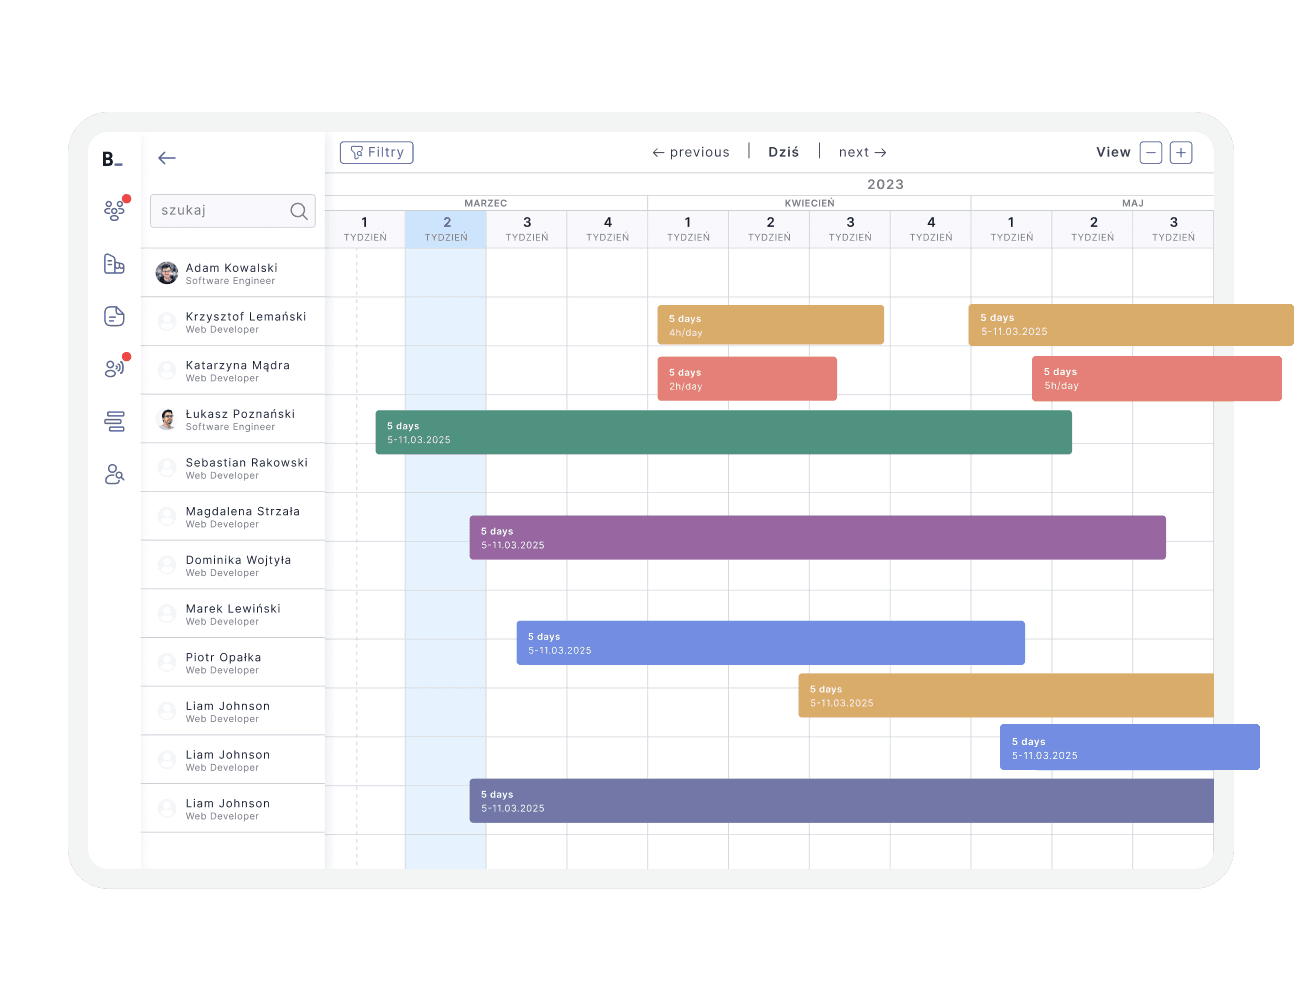Select the highlighted week 2 of Marzec
The width and height of the screenshot is (1302, 999).
tap(446, 229)
